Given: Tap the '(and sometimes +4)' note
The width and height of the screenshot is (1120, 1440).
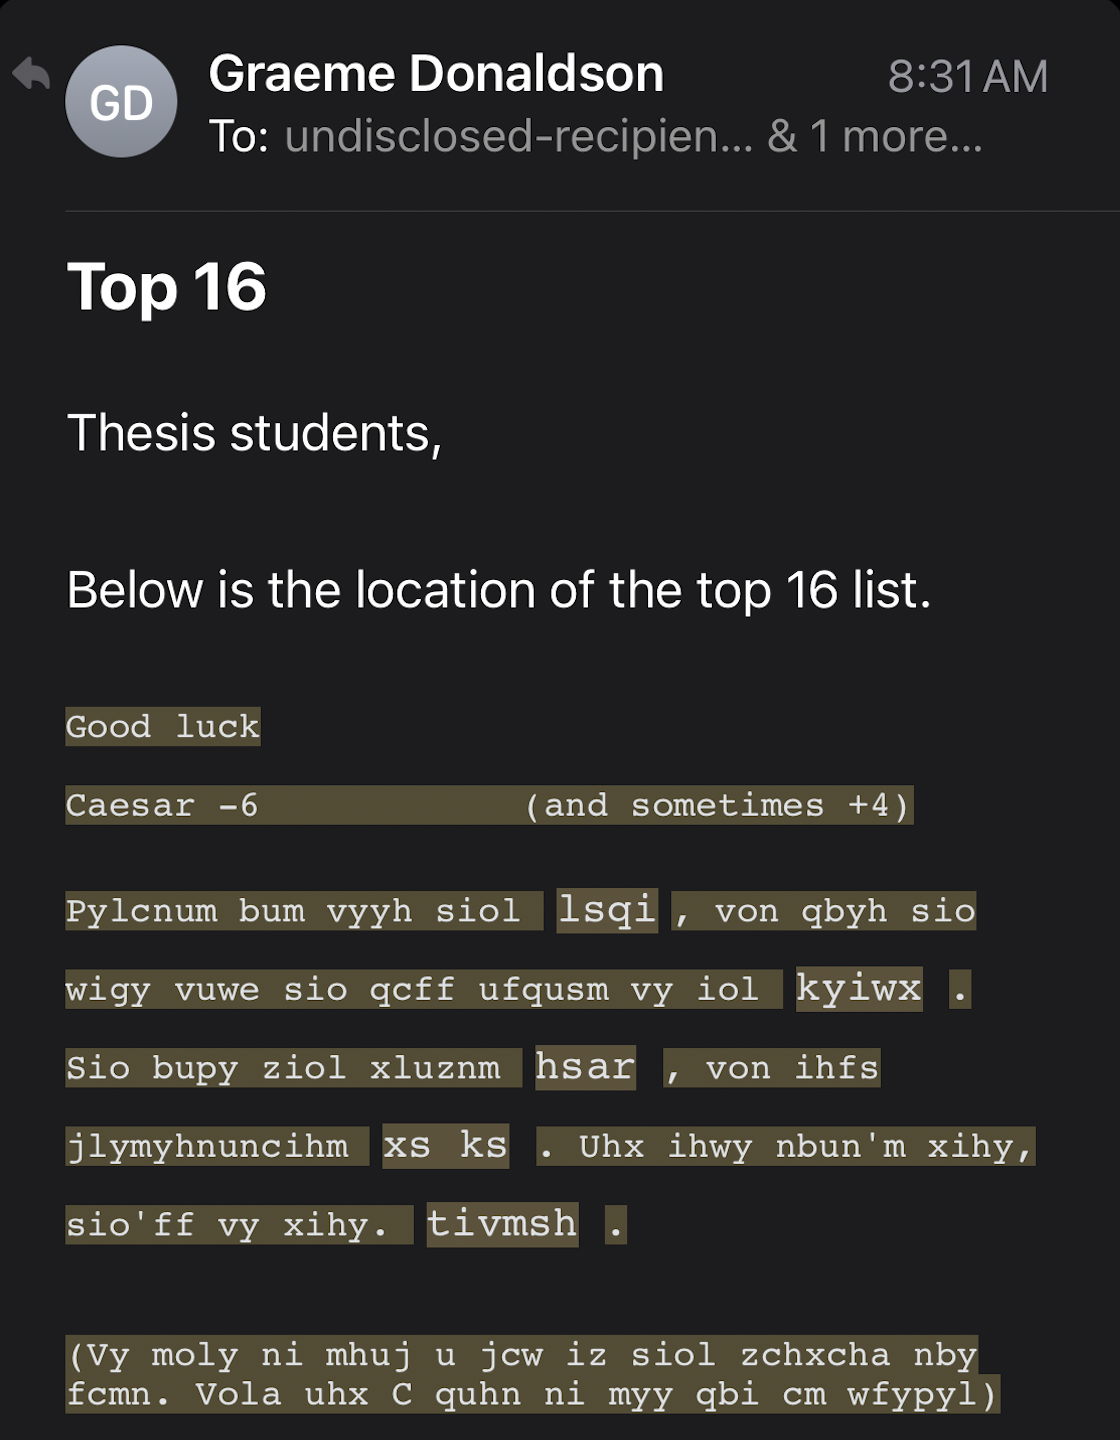Looking at the screenshot, I should point(717,805).
